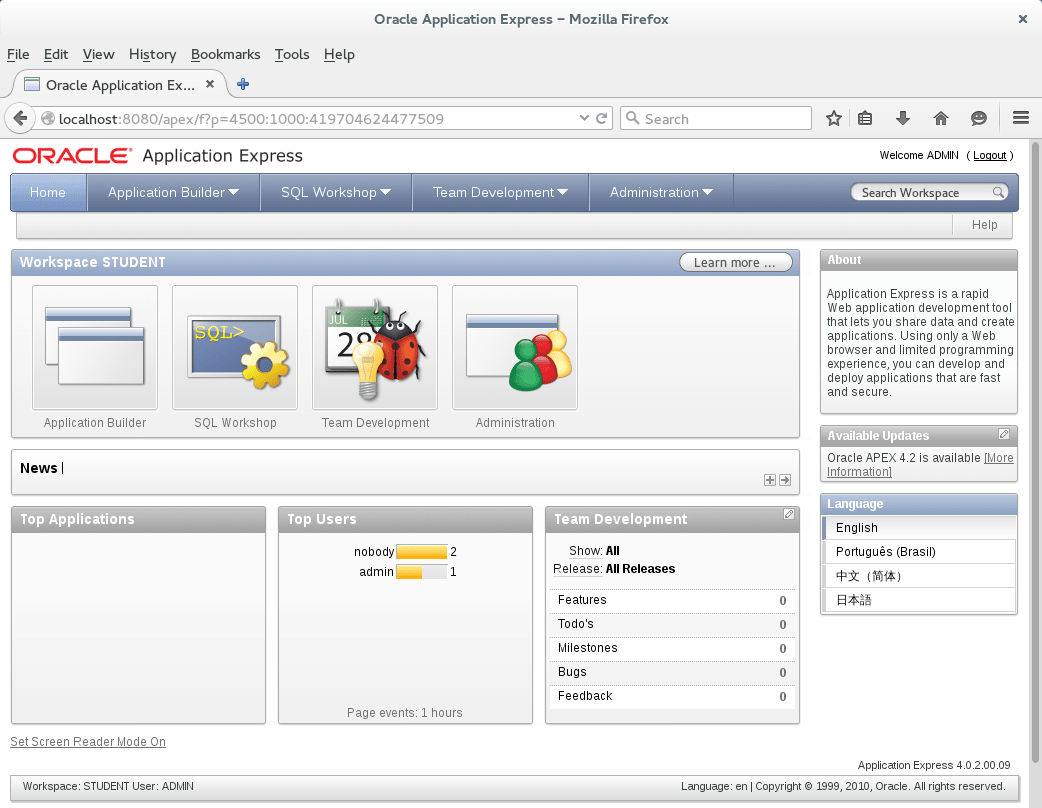Viewport: 1042px width, 808px height.
Task: Select the Home navigation tab
Action: point(48,192)
